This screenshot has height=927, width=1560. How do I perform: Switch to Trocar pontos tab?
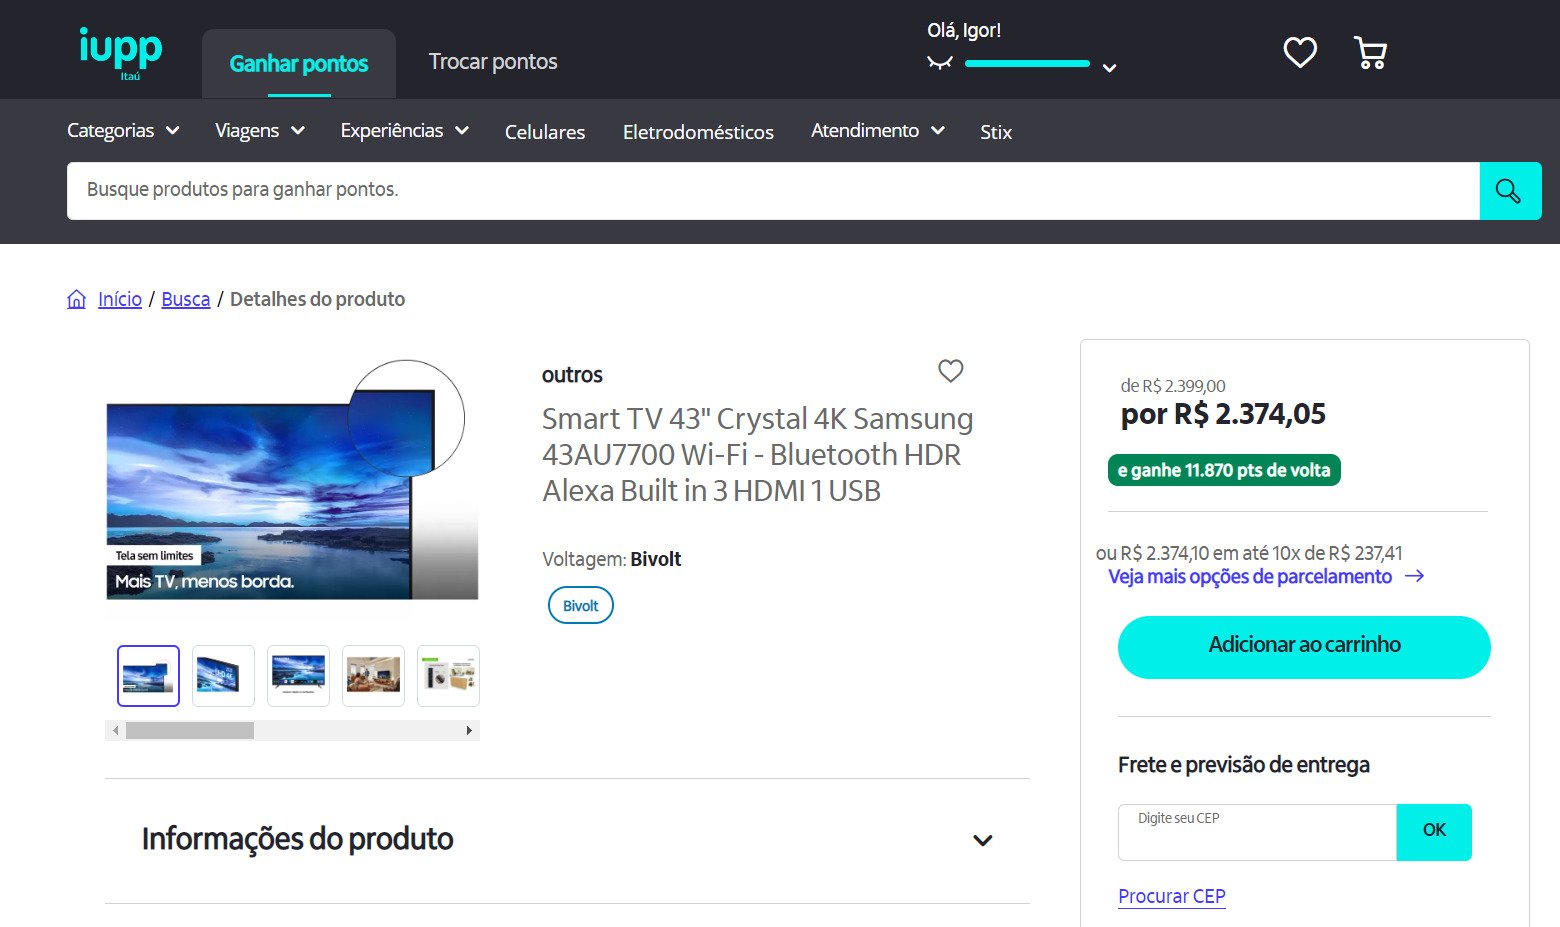(493, 62)
